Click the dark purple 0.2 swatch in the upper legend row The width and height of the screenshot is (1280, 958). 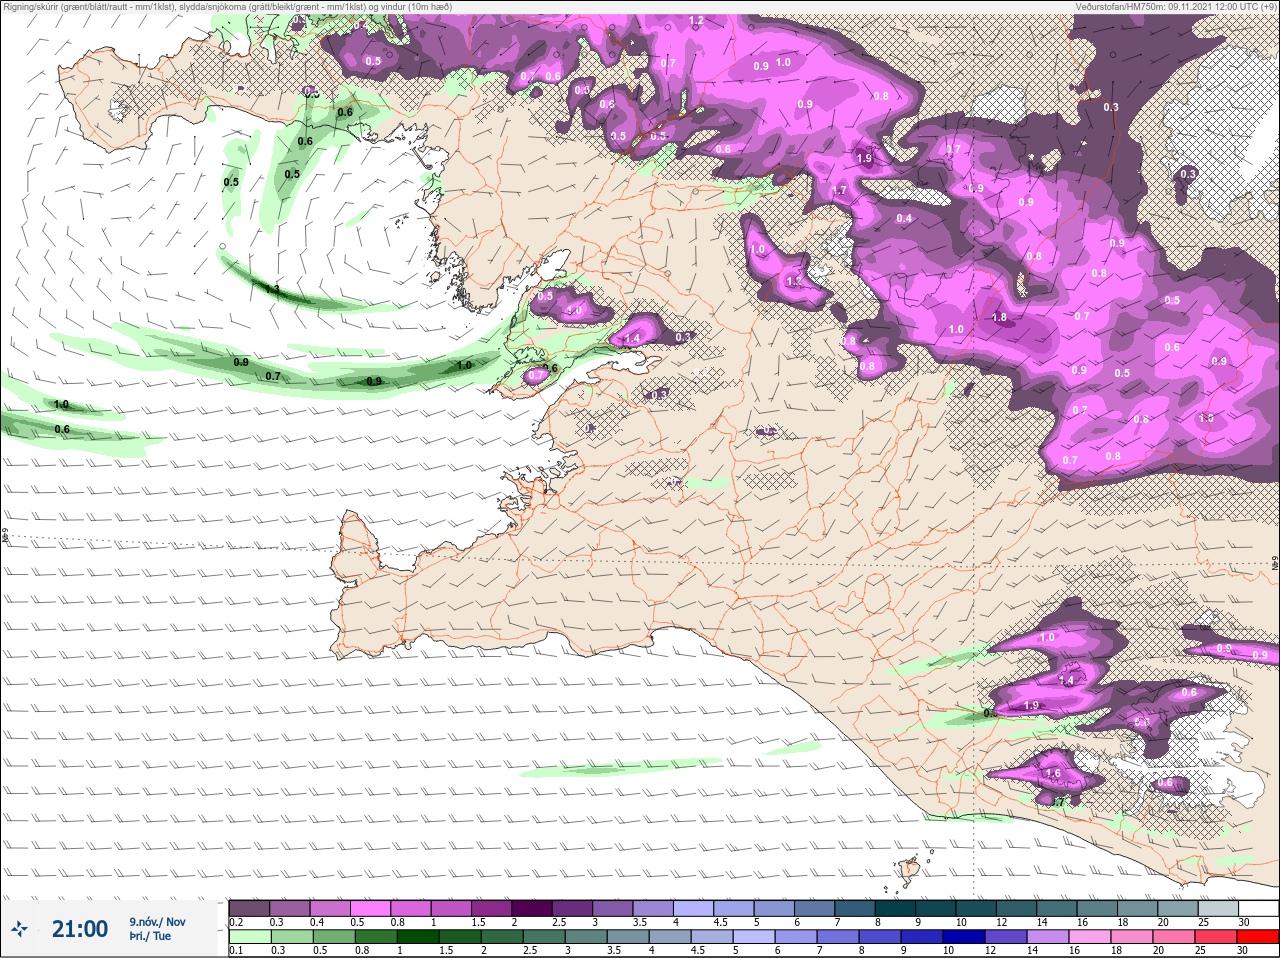[x=249, y=907]
